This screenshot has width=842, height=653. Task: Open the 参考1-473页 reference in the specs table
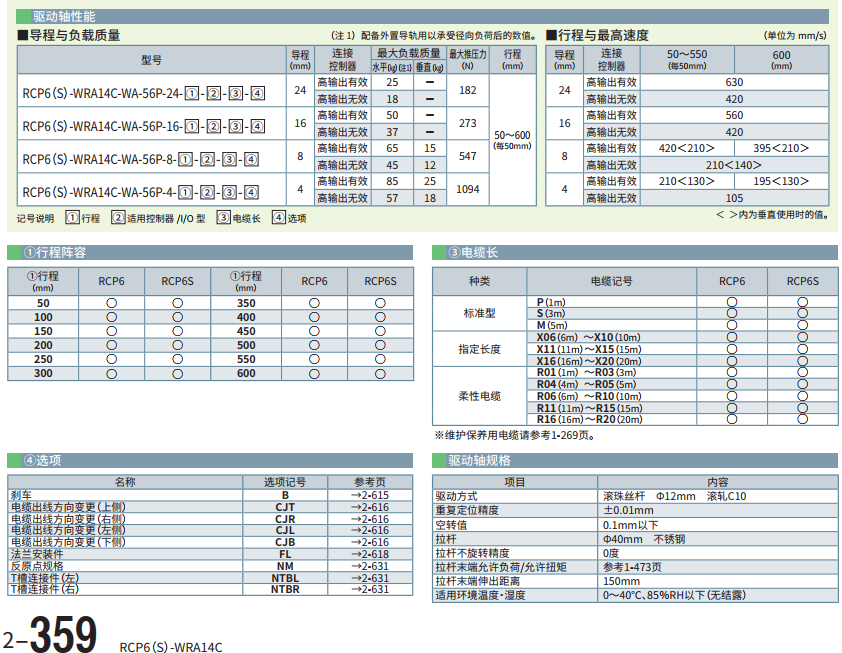(632, 567)
